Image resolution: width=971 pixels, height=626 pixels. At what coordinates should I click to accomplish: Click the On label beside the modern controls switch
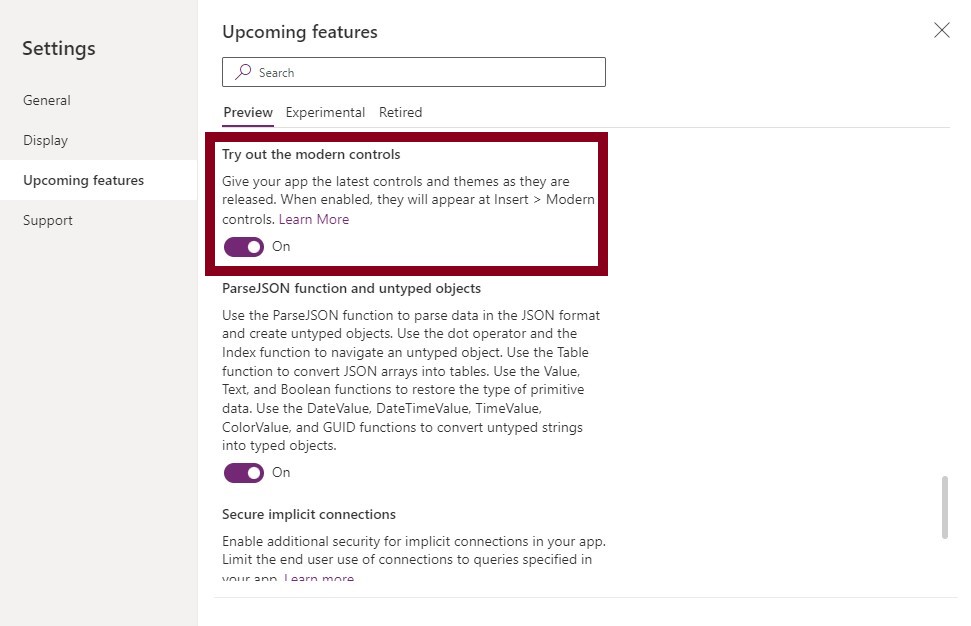[x=280, y=246]
